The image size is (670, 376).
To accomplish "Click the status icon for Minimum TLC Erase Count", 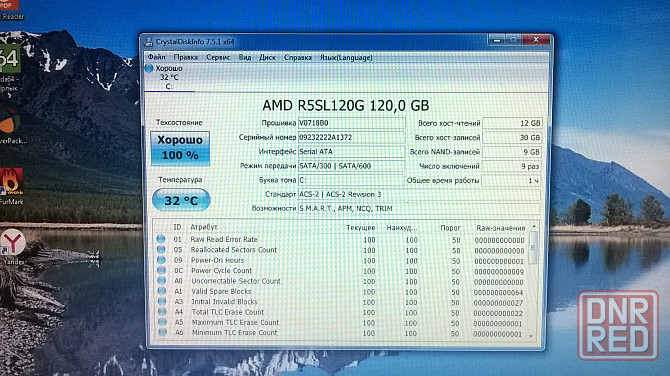I will coord(162,332).
